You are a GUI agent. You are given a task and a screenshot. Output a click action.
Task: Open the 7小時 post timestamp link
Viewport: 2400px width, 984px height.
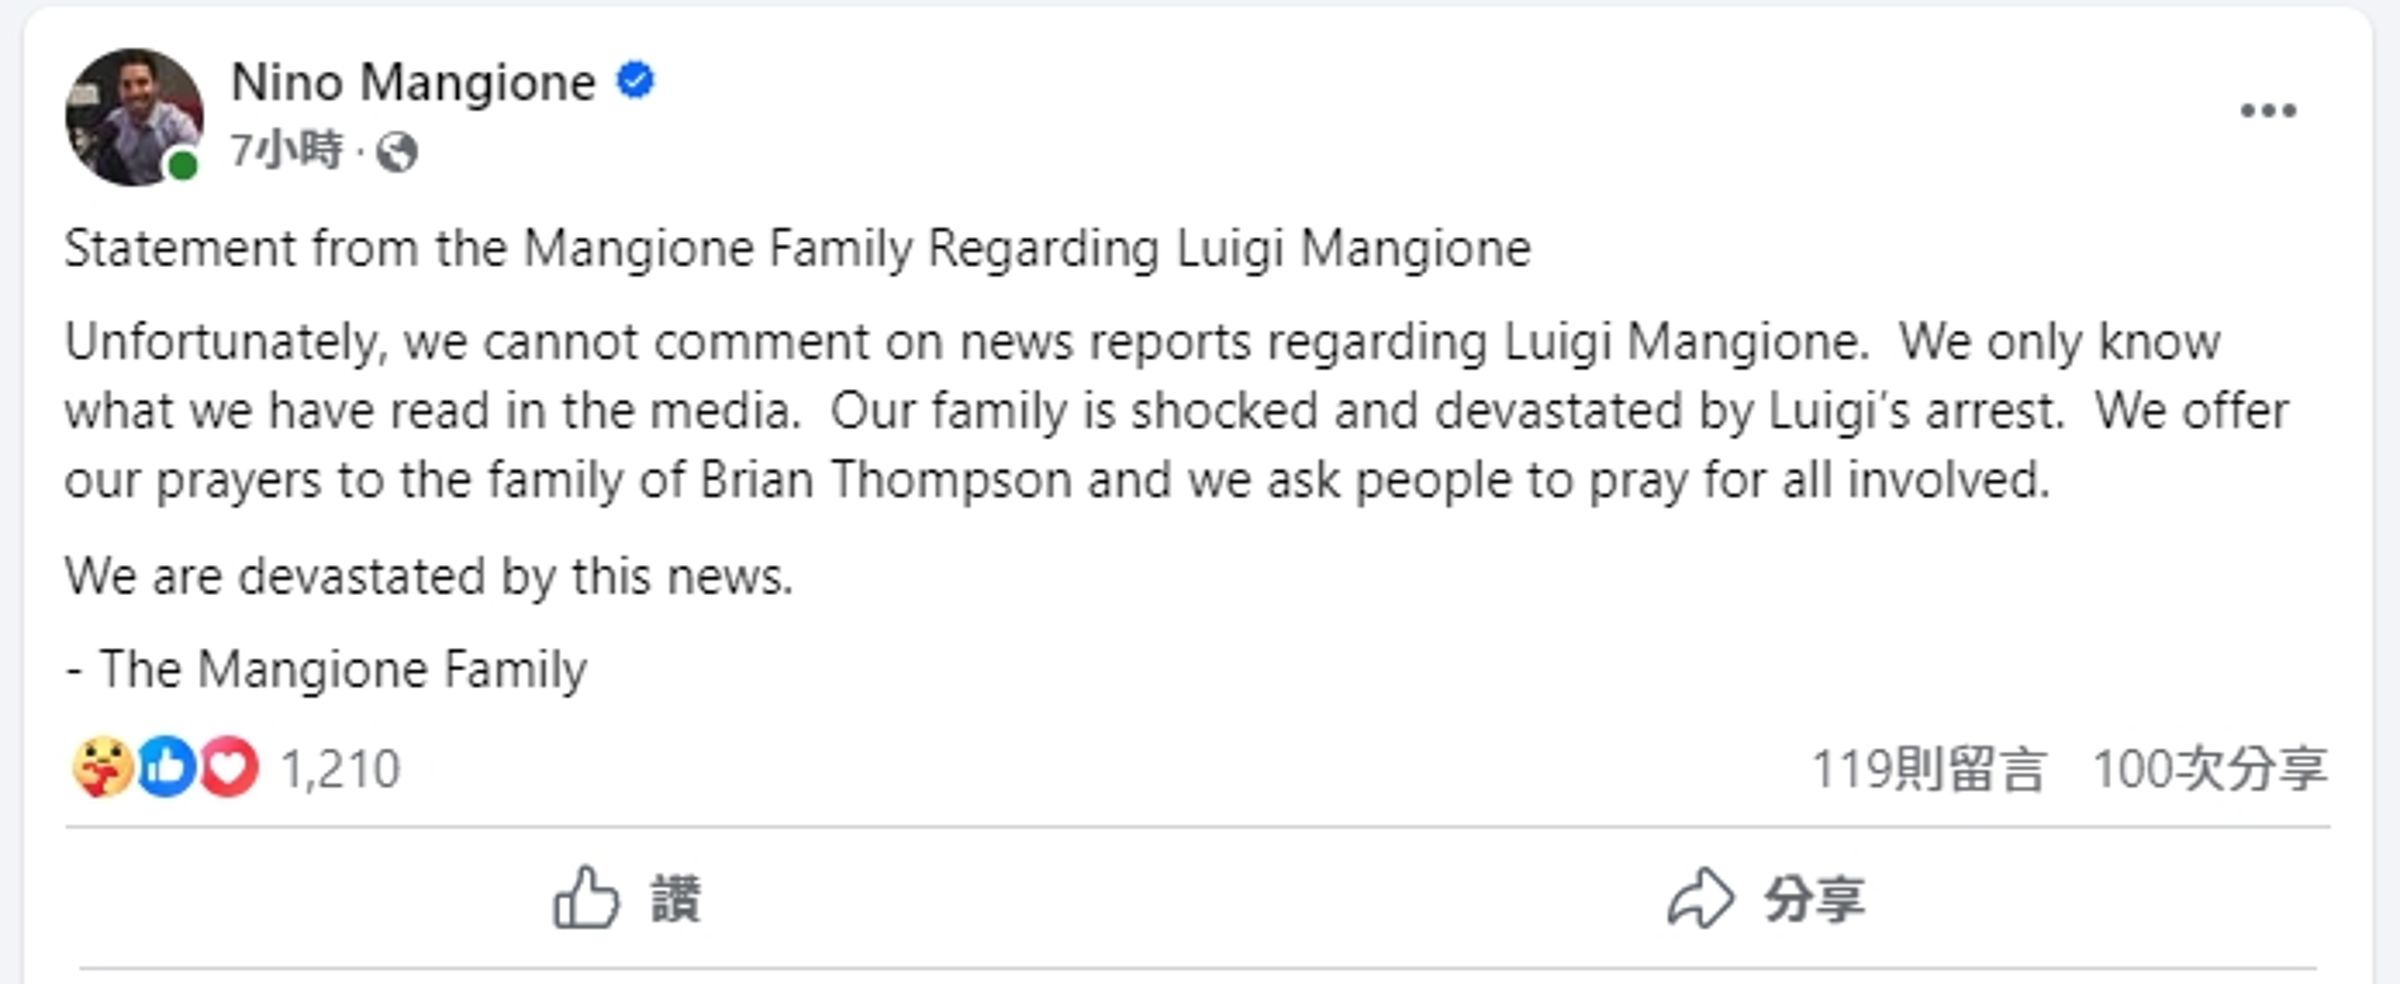click(286, 151)
